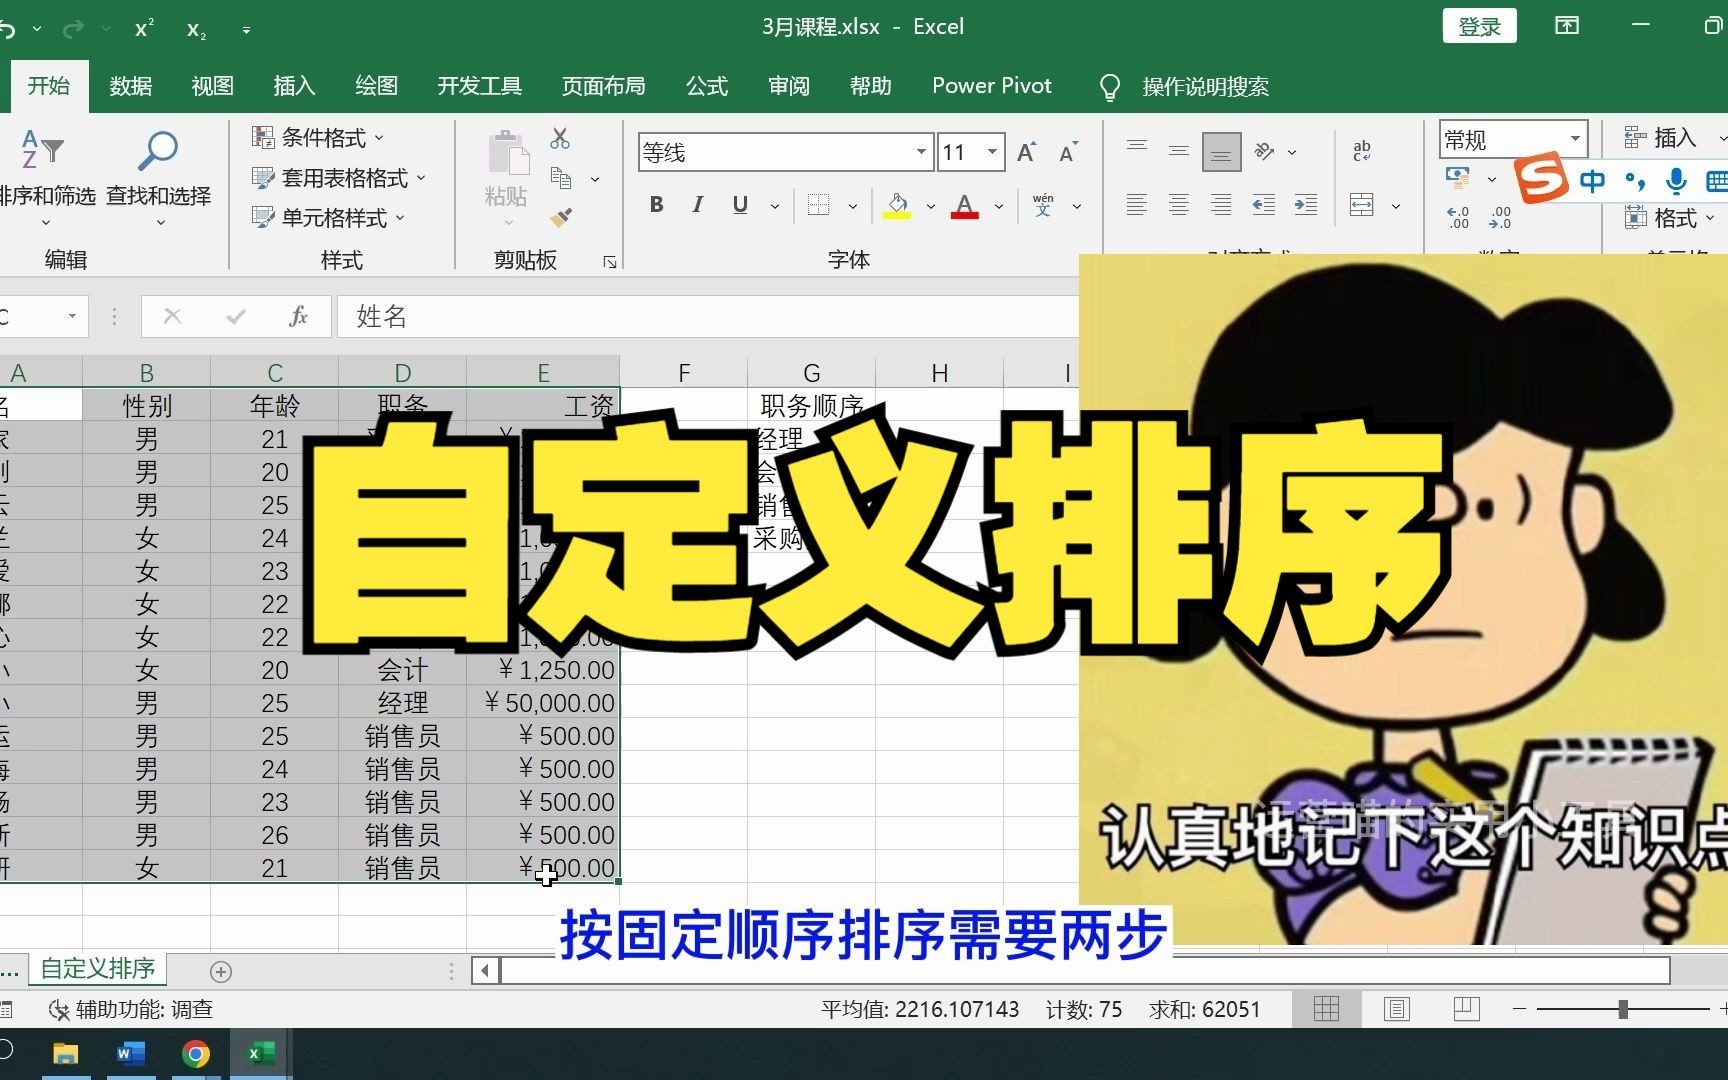Viewport: 1728px width, 1080px height.
Task: Apply bold formatting to selected cells
Action: (656, 204)
